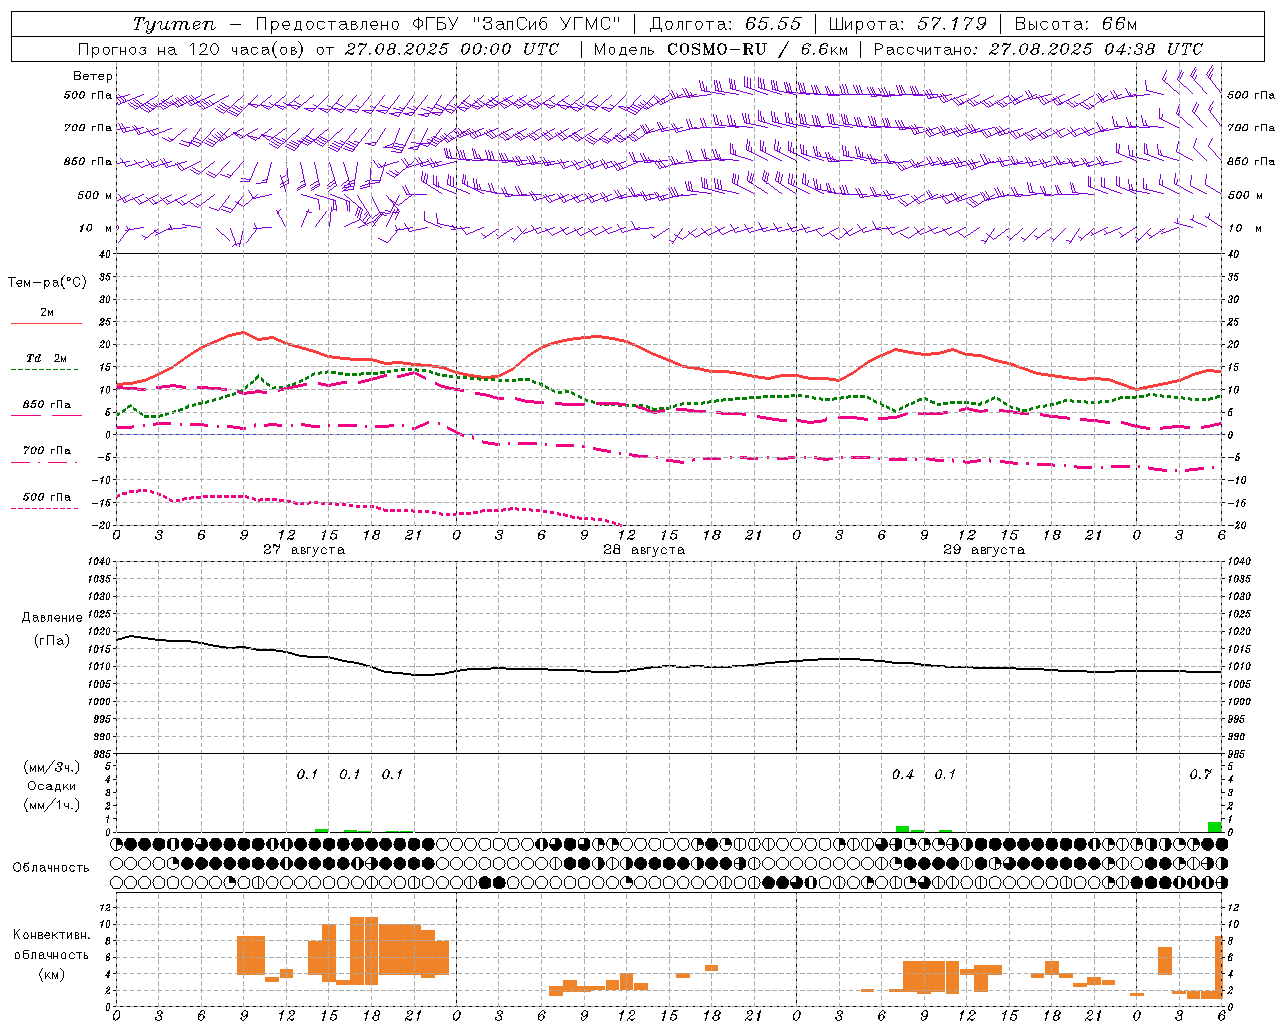Viewport: 1280px width, 1024px height.
Task: Click the Tyumen station title
Action: point(173,24)
